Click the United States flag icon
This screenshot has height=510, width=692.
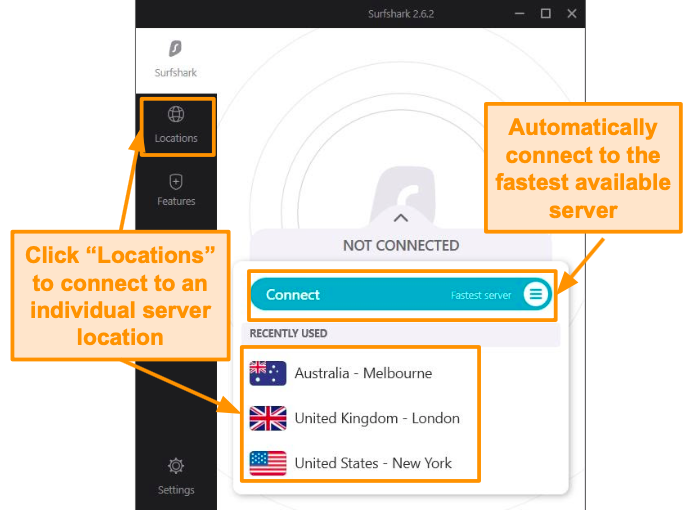pos(268,463)
